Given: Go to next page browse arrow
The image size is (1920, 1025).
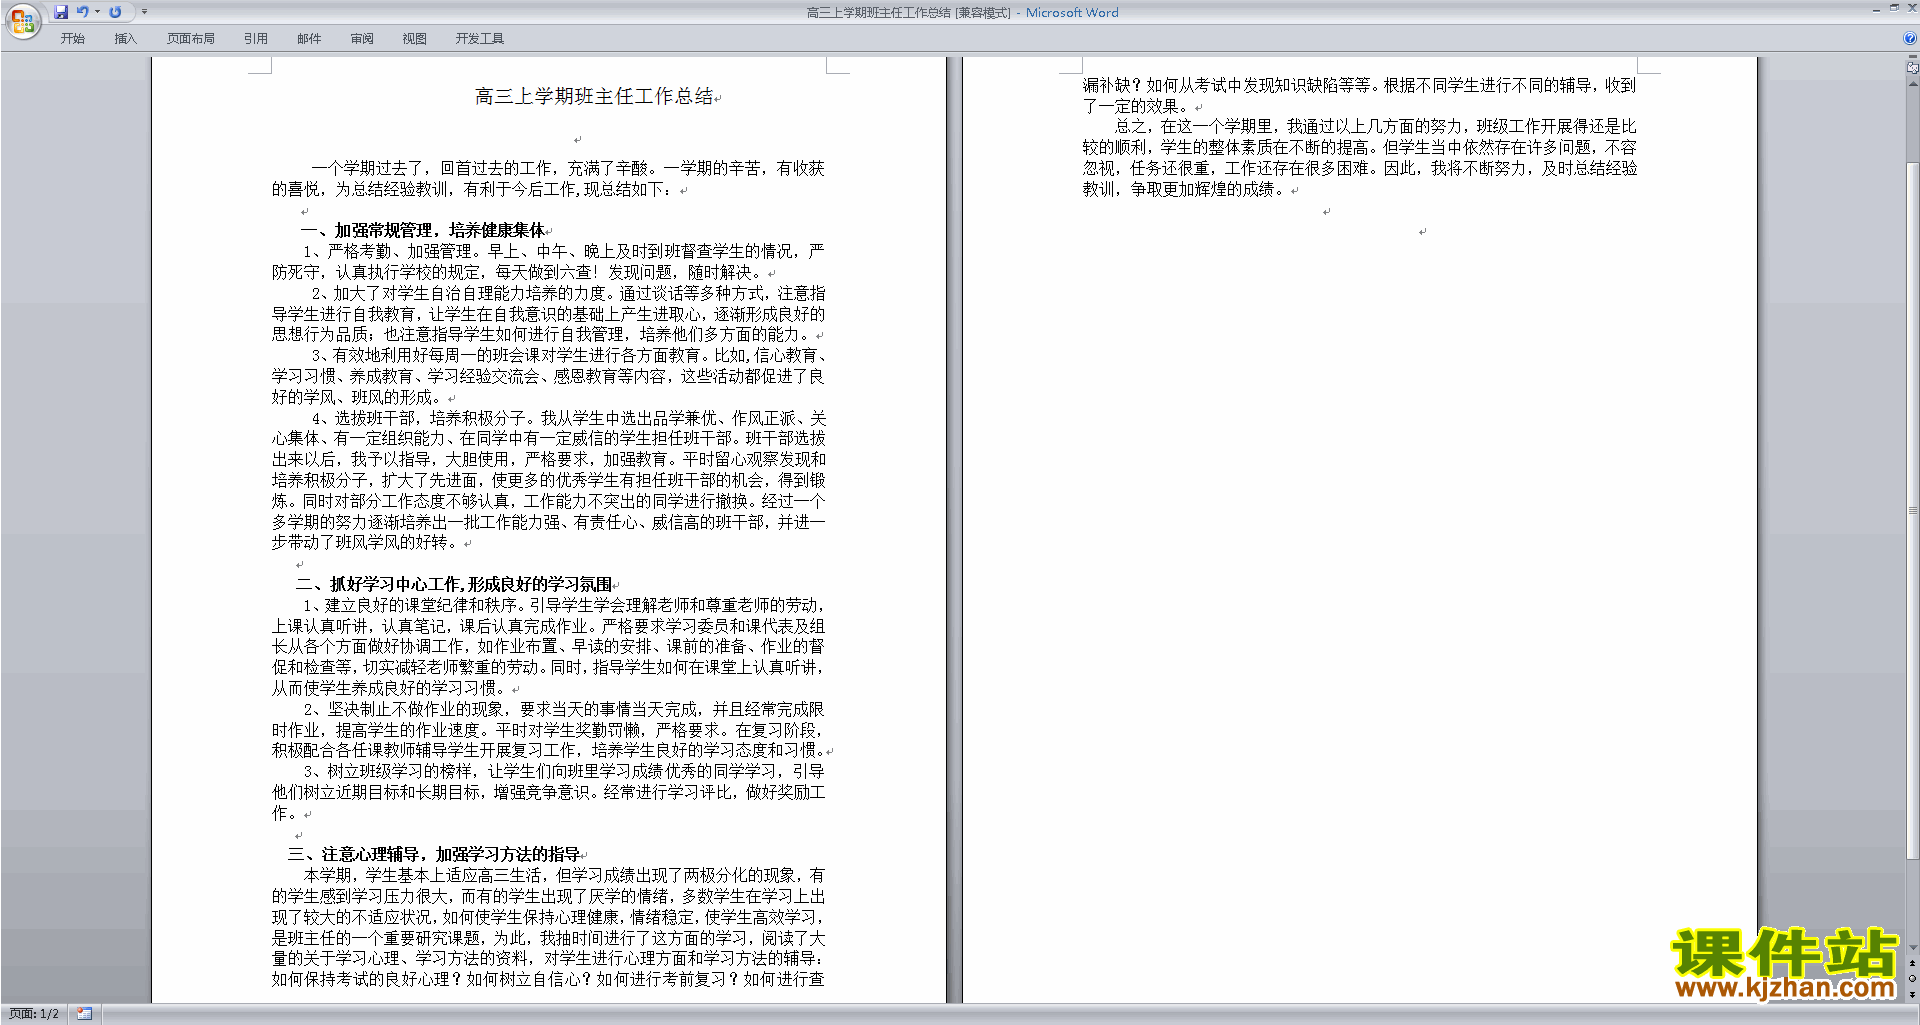Looking at the screenshot, I should pyautogui.click(x=1912, y=993).
